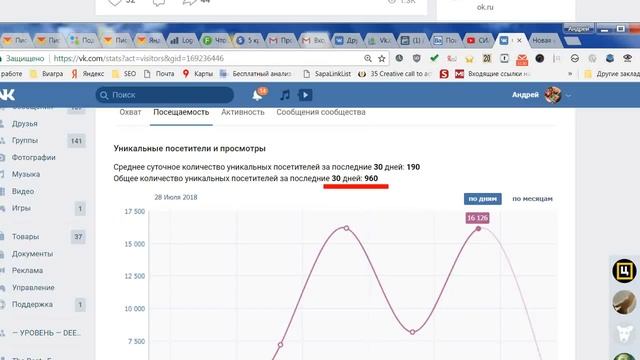Click the first peak data point on the chart
The image size is (640, 360).
[x=346, y=228]
